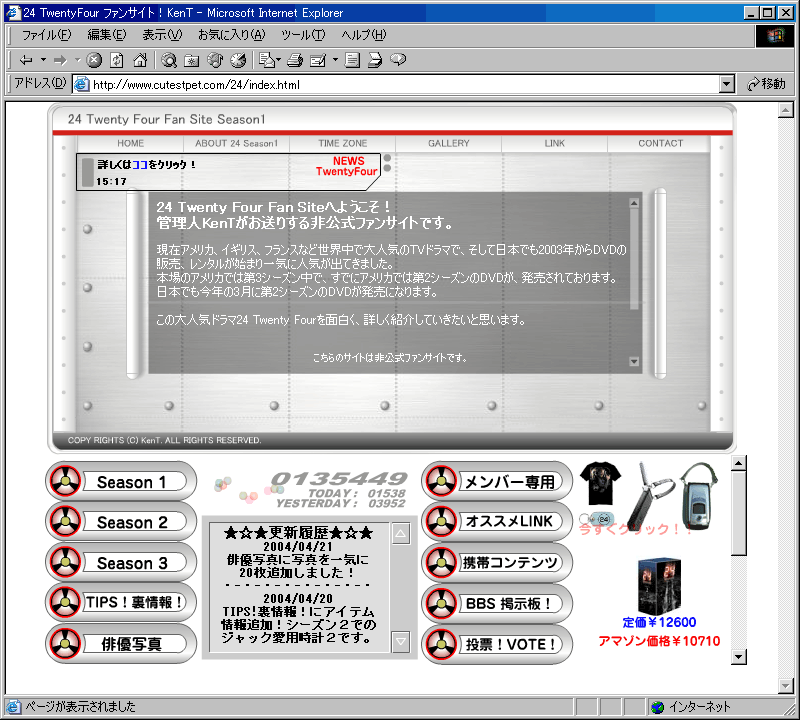This screenshot has height=720, width=800.
Task: Open the BBS 掲示板！ button
Action: click(497, 604)
